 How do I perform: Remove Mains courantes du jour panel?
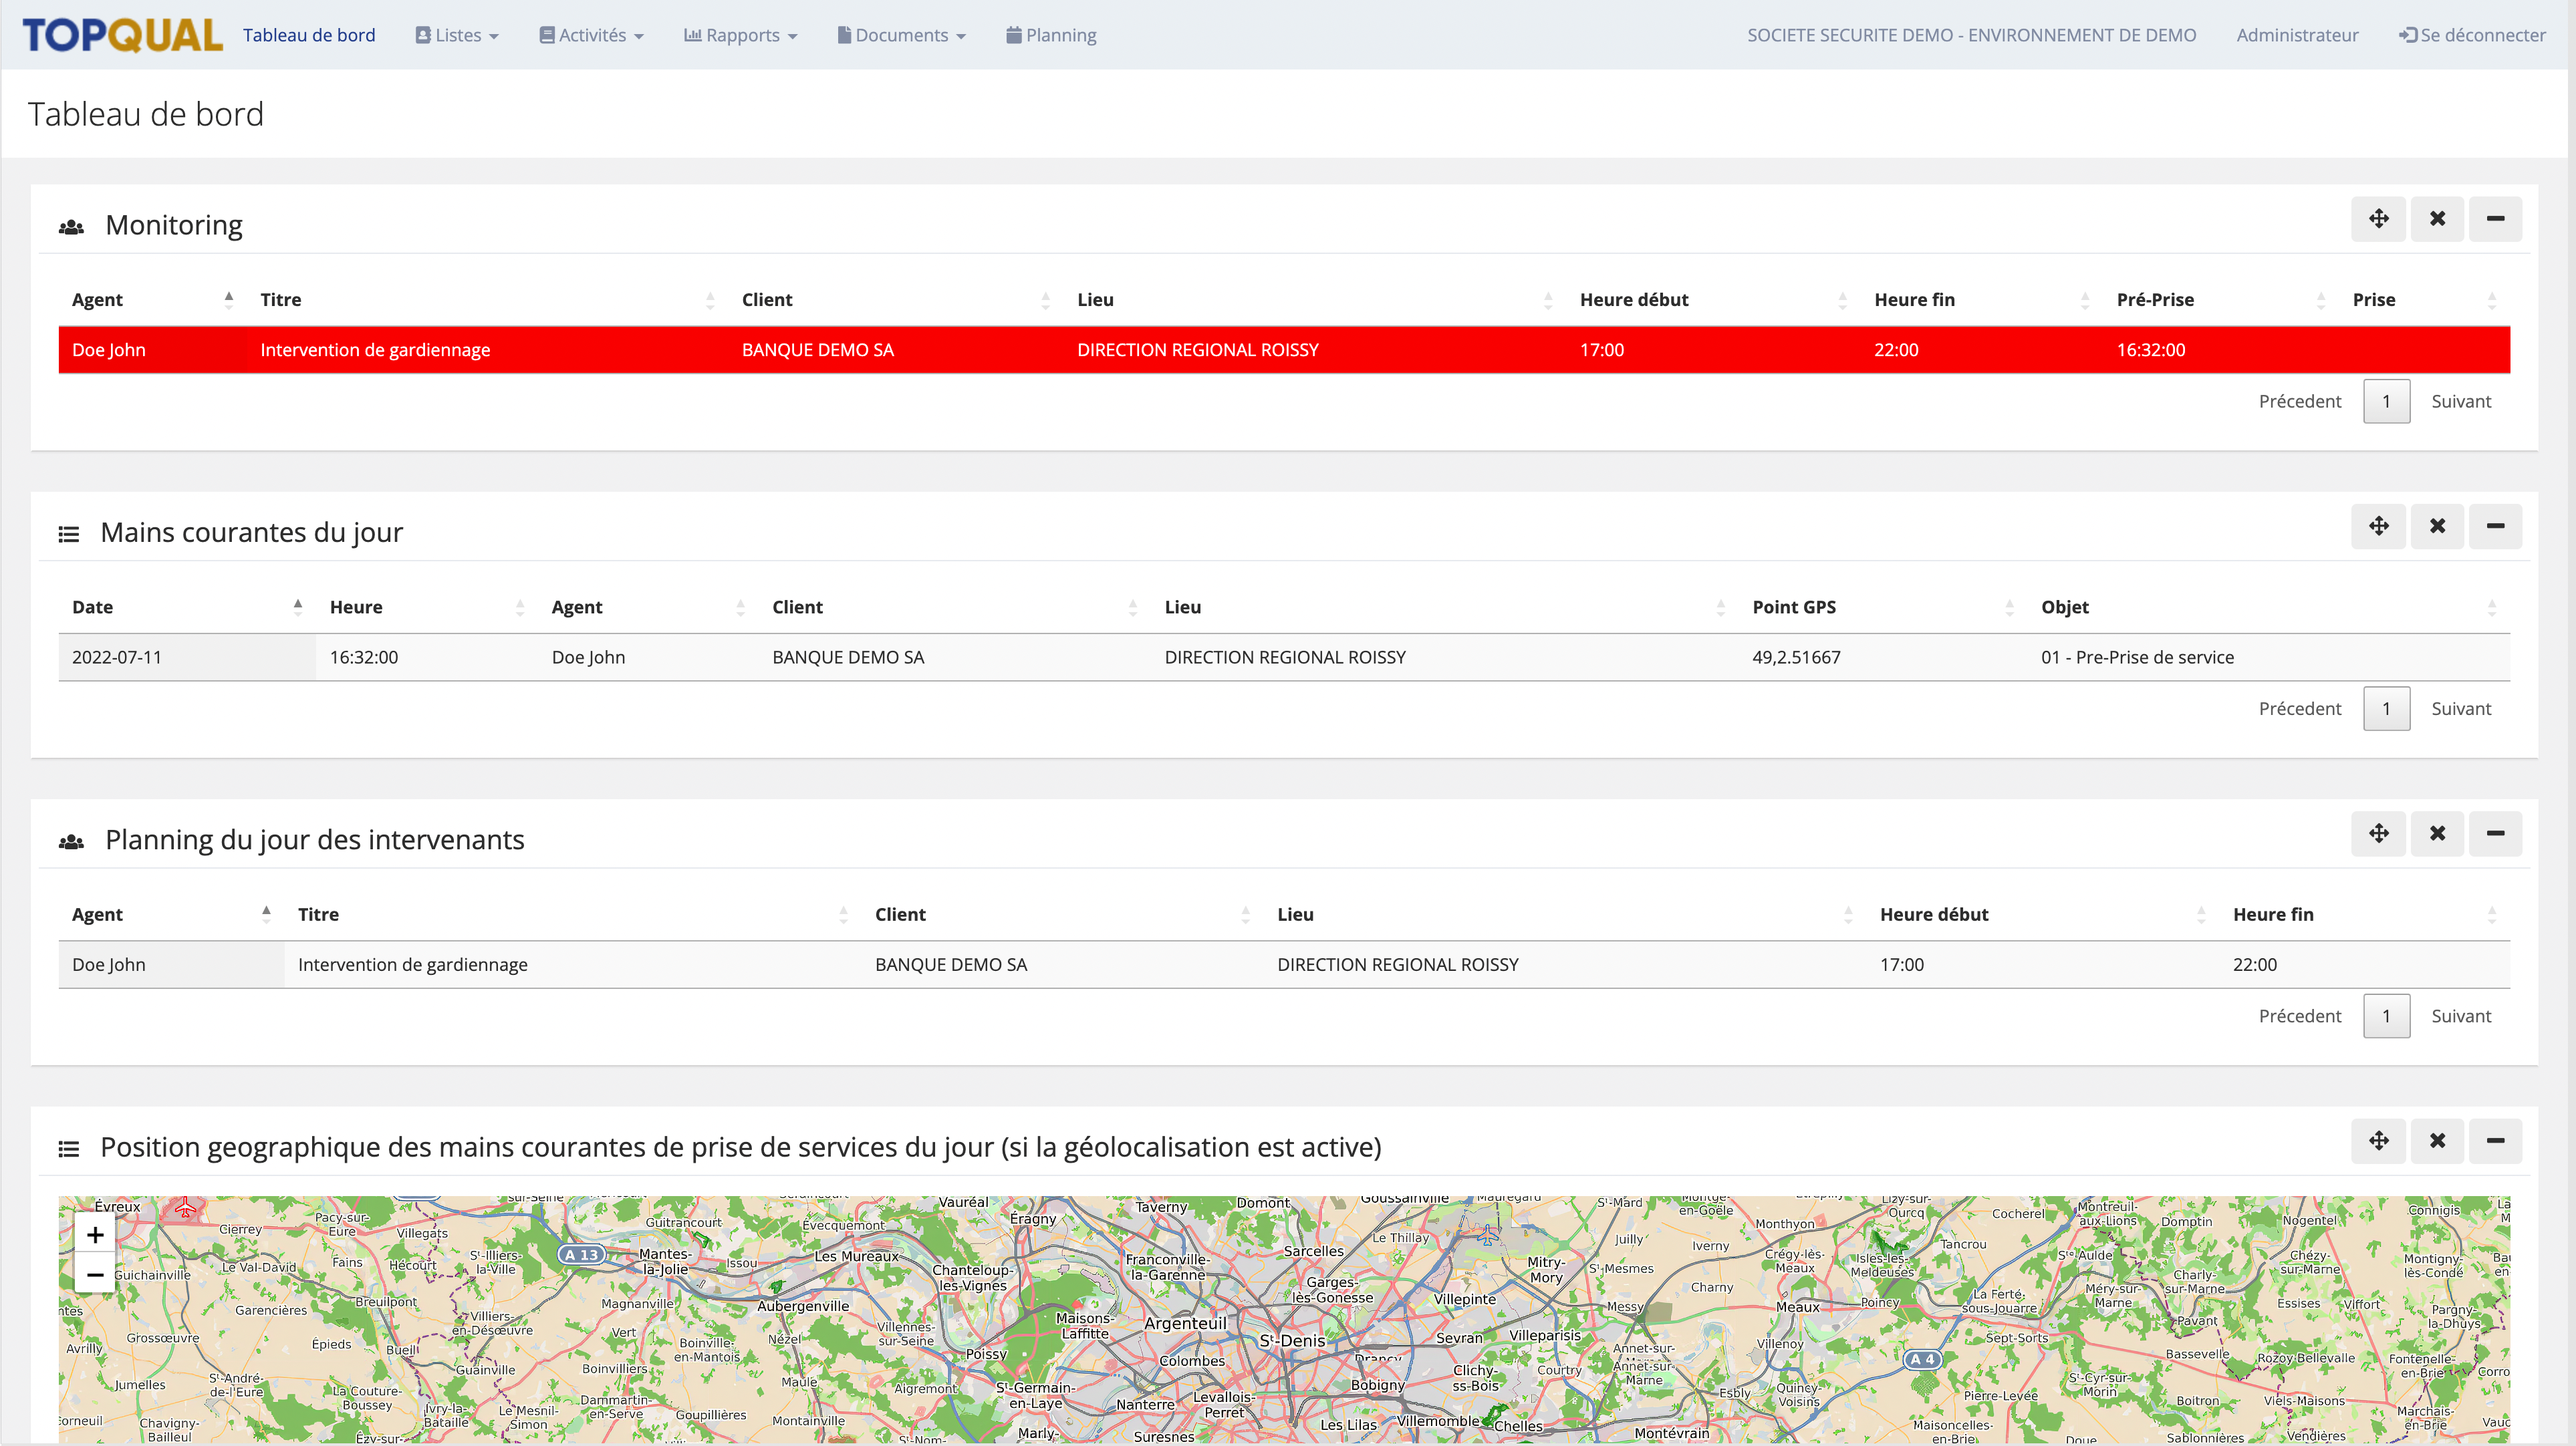[2437, 526]
